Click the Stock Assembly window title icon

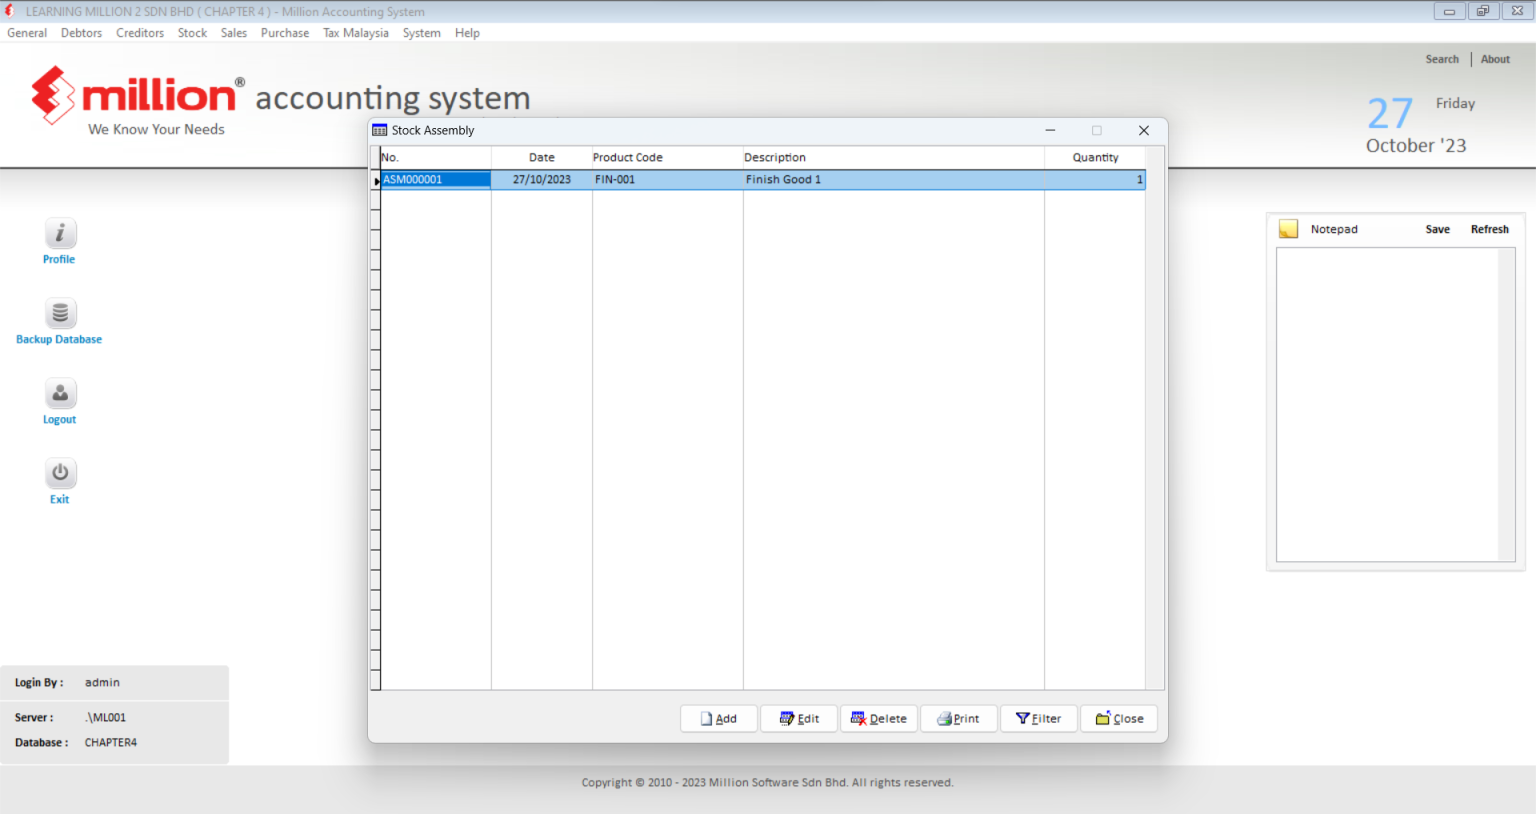click(380, 130)
